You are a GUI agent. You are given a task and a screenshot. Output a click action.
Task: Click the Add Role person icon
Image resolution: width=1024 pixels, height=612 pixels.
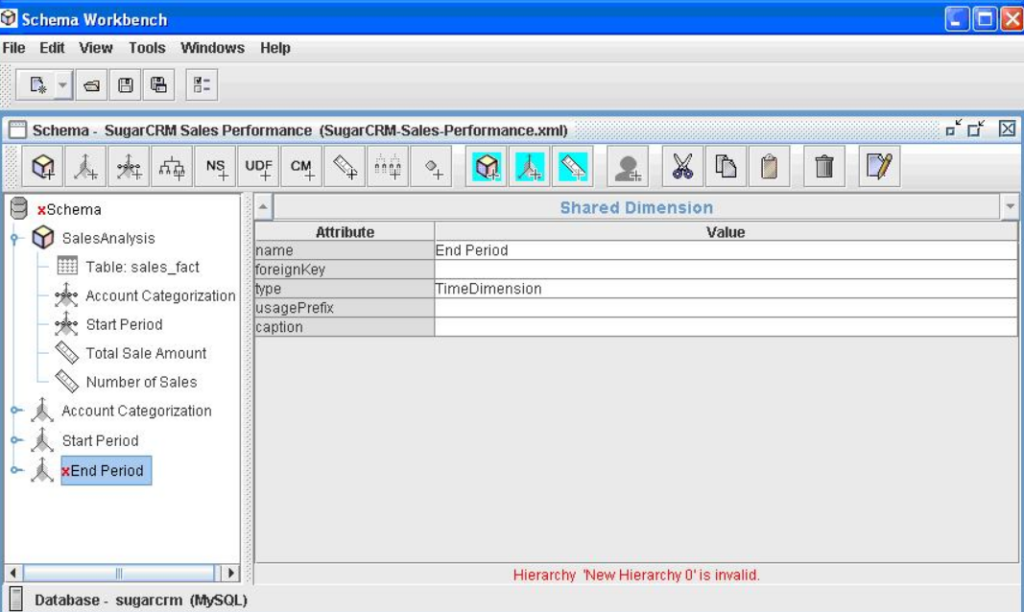pos(628,167)
